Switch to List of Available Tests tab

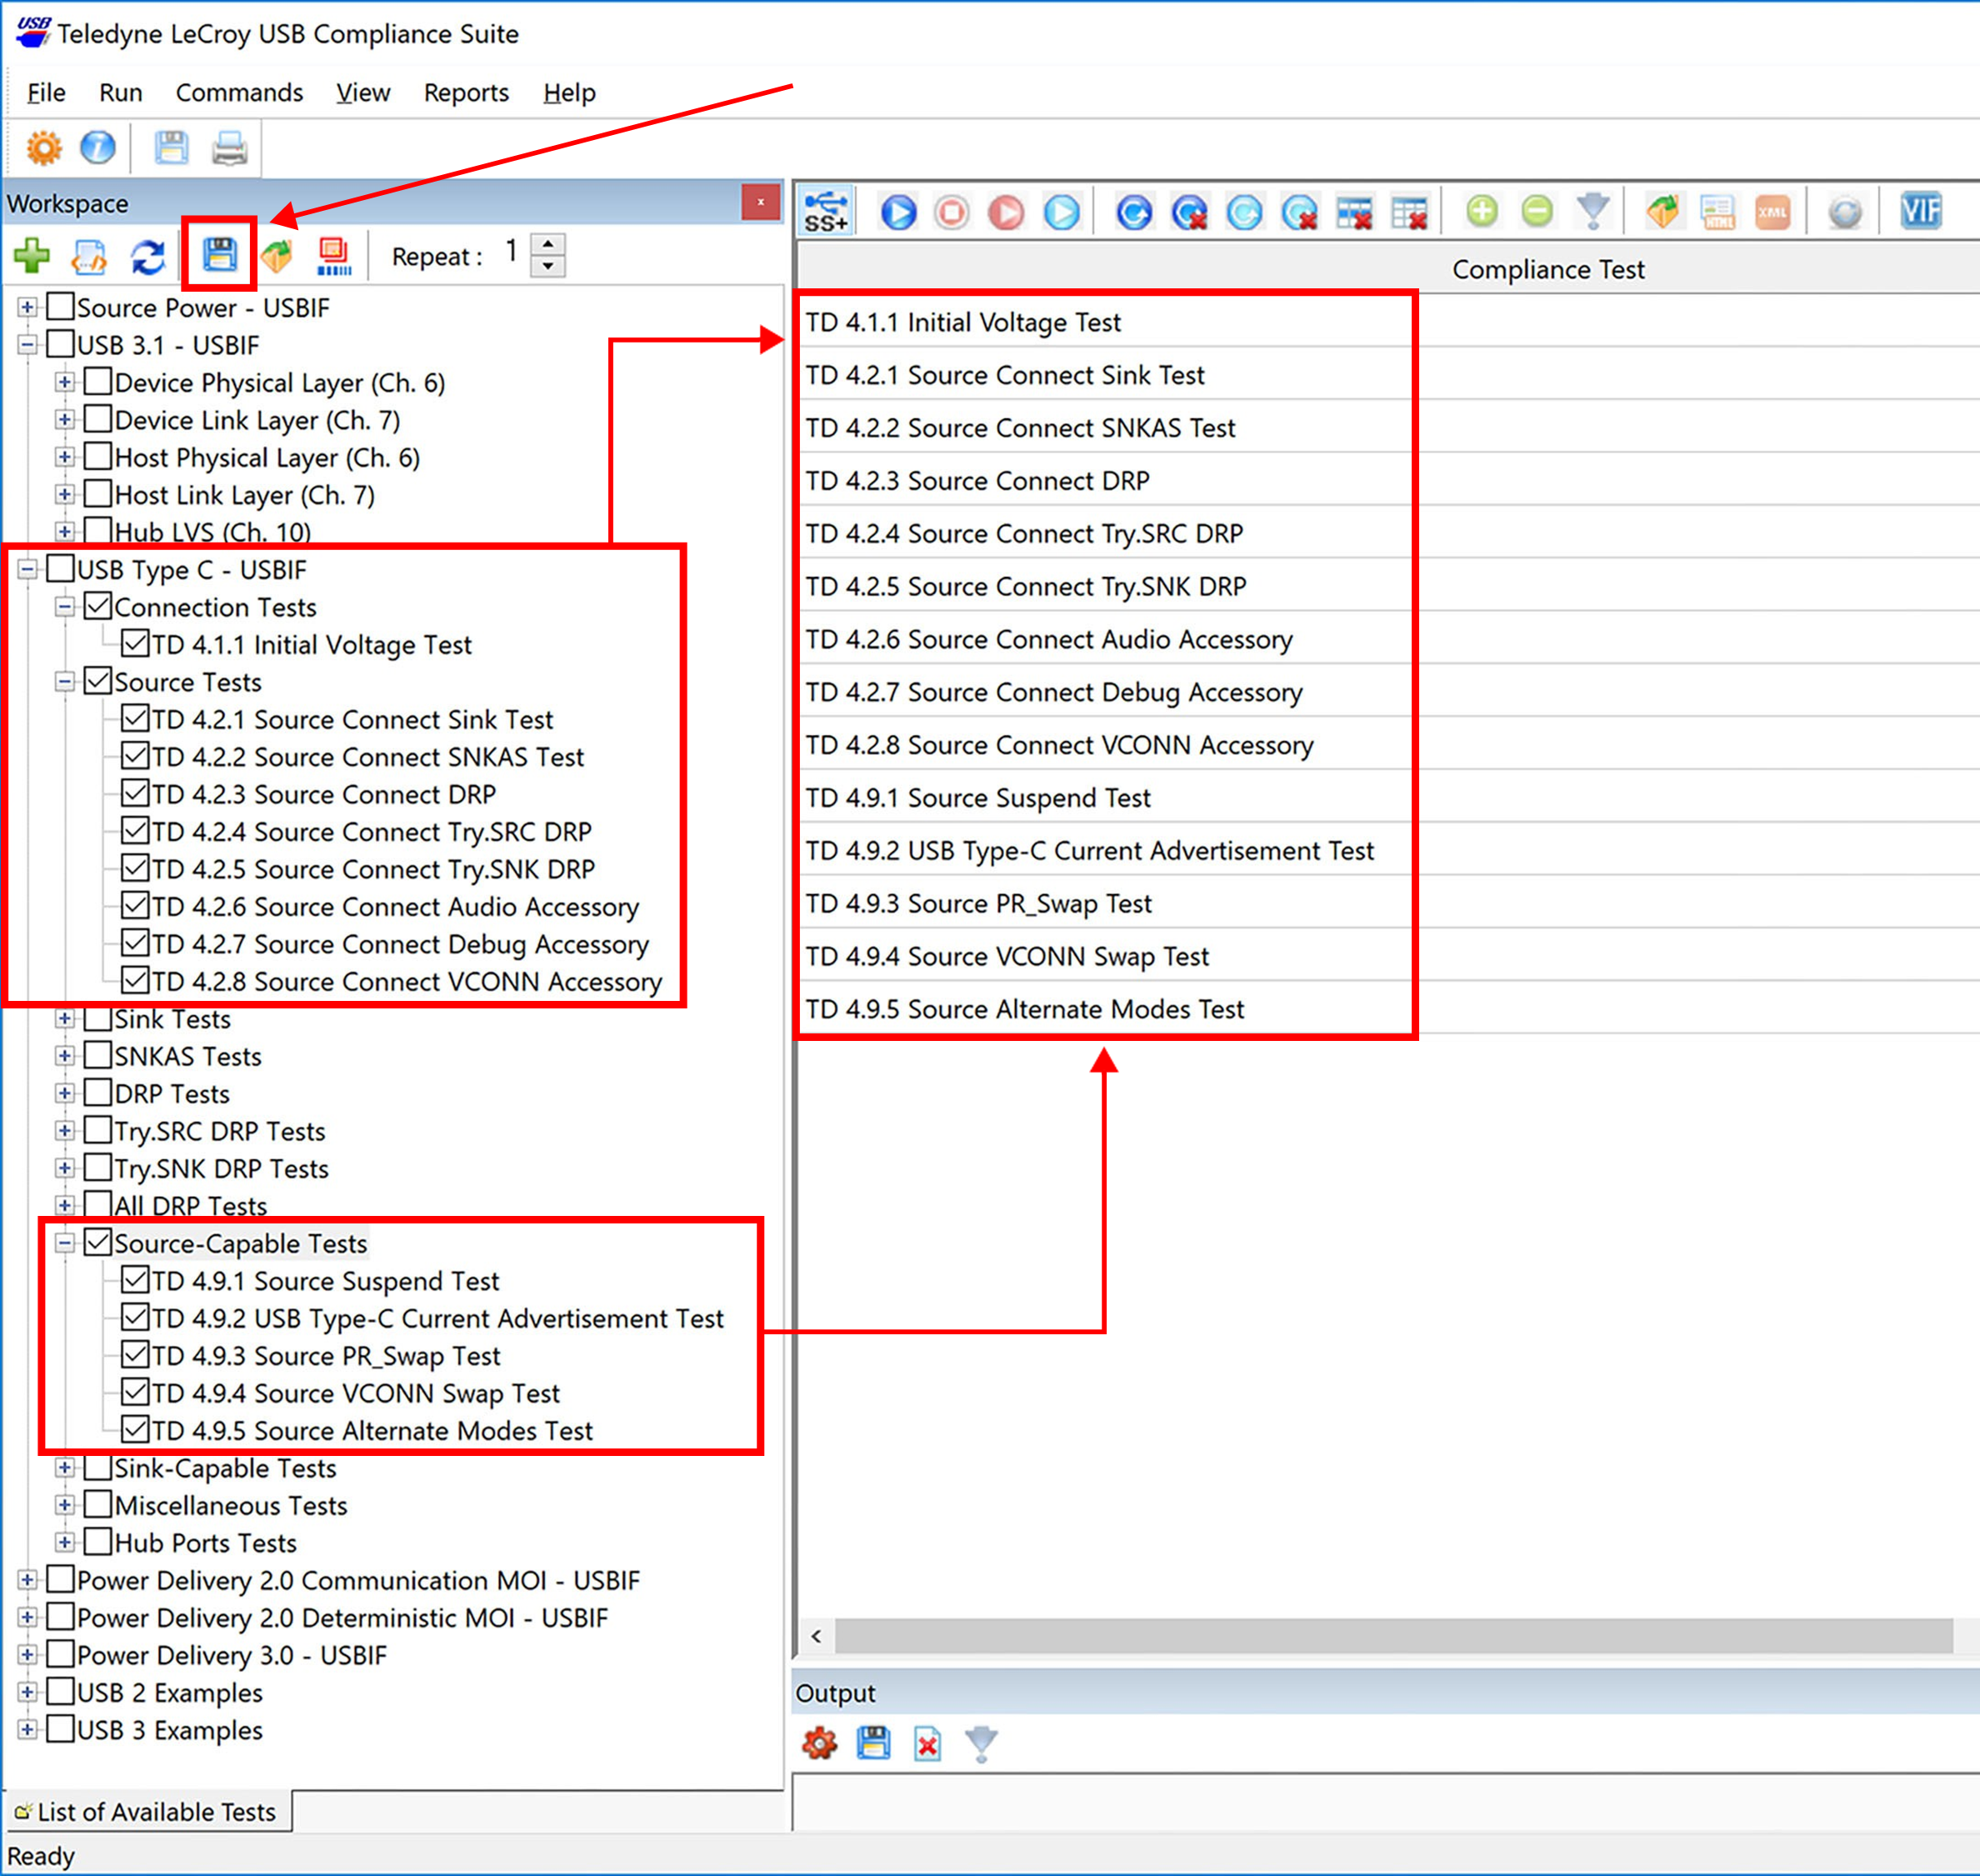pos(148,1811)
